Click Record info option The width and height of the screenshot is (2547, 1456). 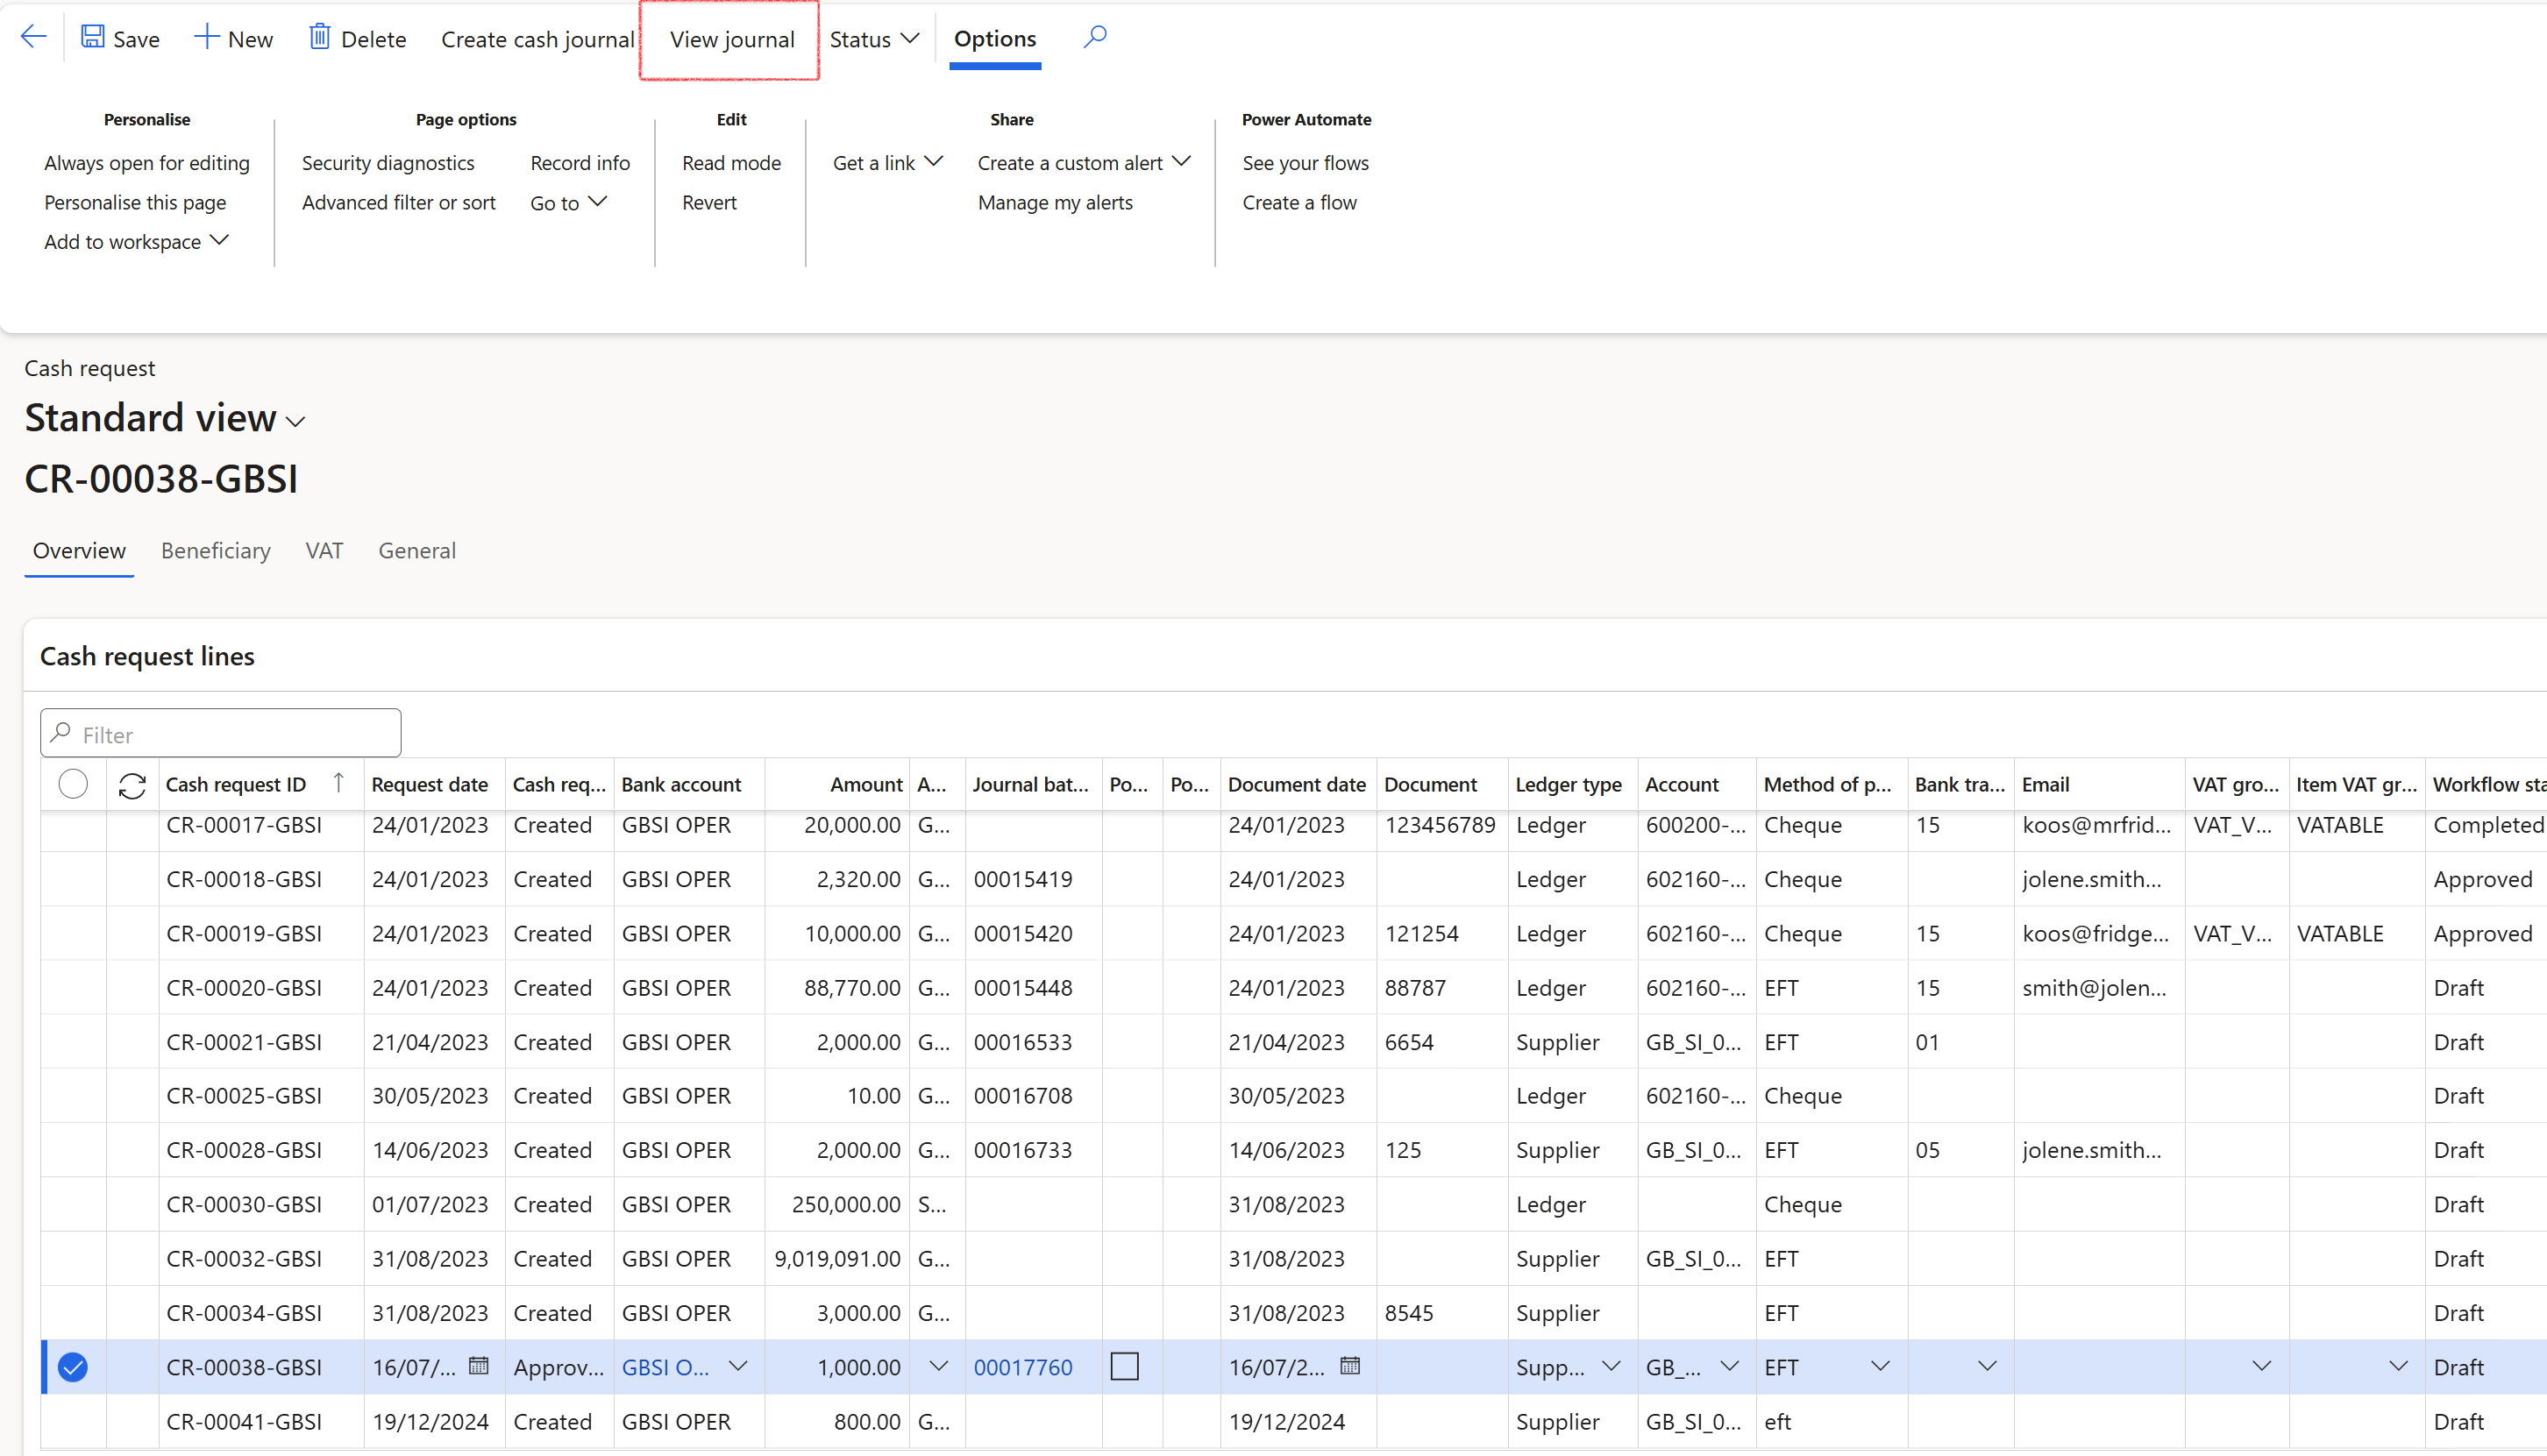[580, 163]
